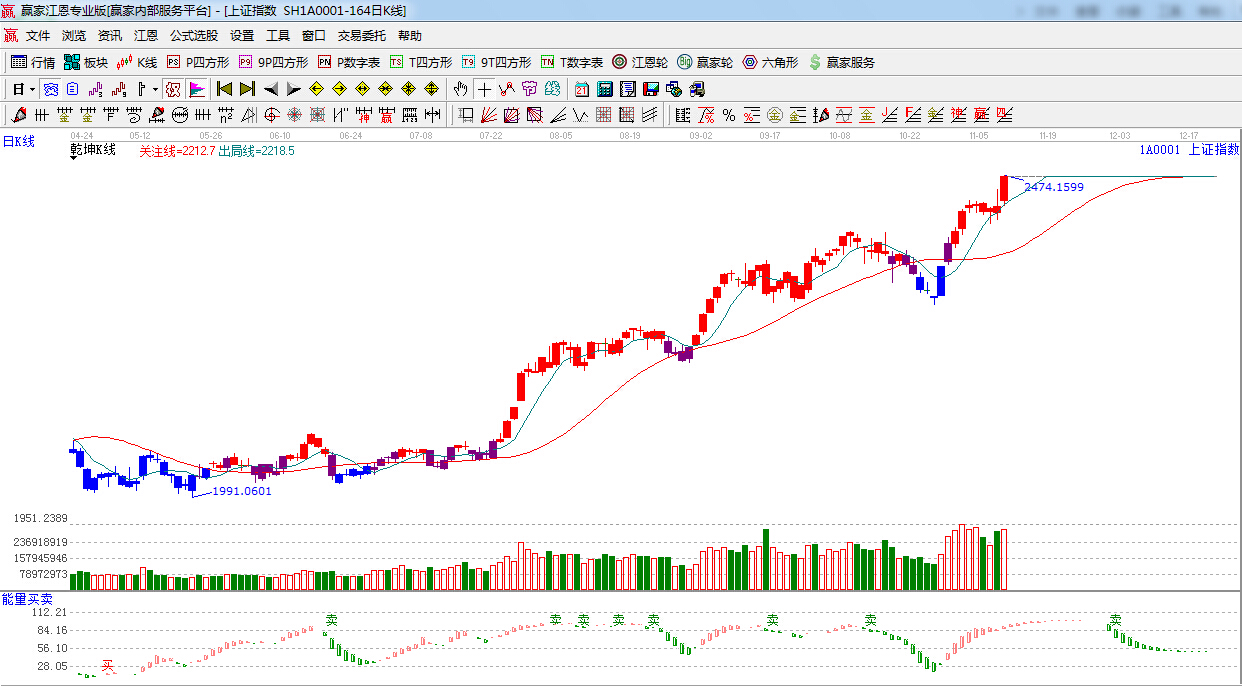The width and height of the screenshot is (1242, 686).
Task: Open the 交易委托 menu
Action: pos(361,36)
